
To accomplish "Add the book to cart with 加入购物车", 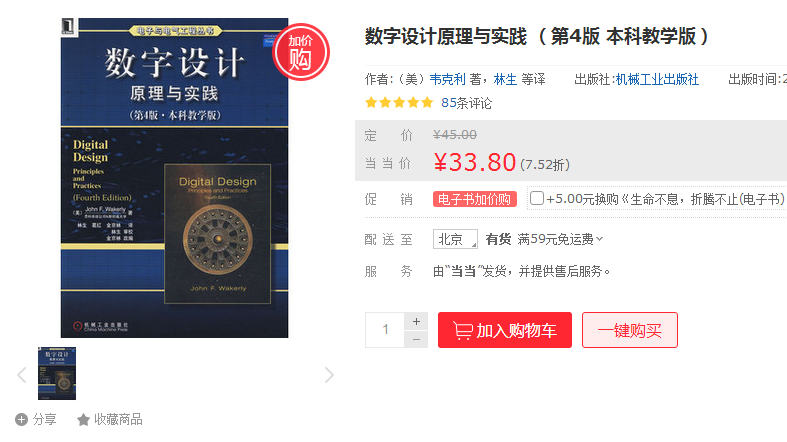I will [x=505, y=330].
